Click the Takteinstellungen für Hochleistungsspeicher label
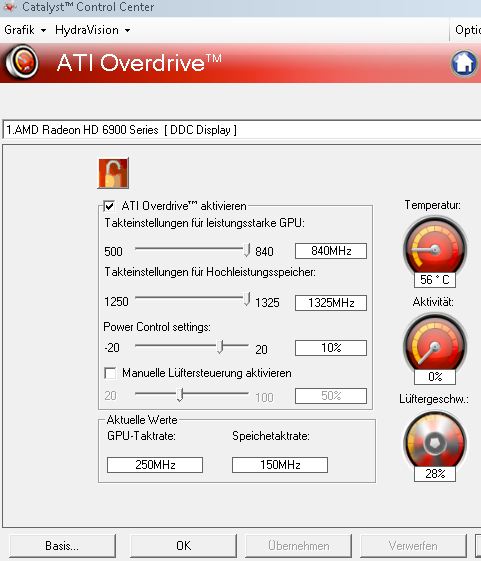The image size is (481, 561). click(x=210, y=272)
